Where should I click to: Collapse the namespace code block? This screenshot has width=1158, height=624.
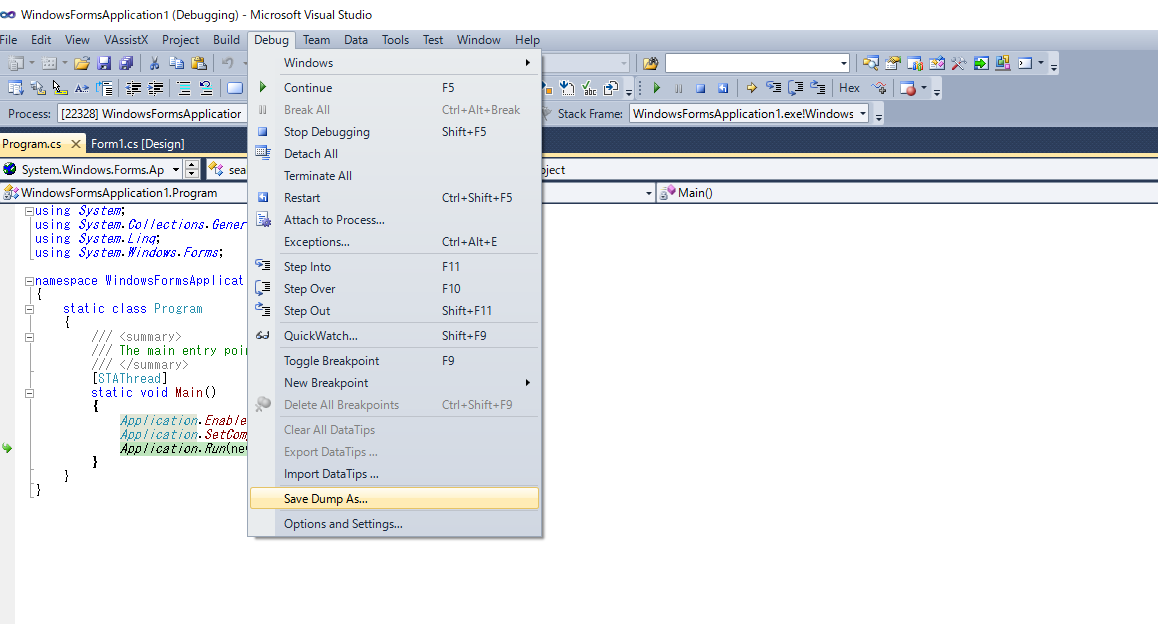(x=30, y=281)
